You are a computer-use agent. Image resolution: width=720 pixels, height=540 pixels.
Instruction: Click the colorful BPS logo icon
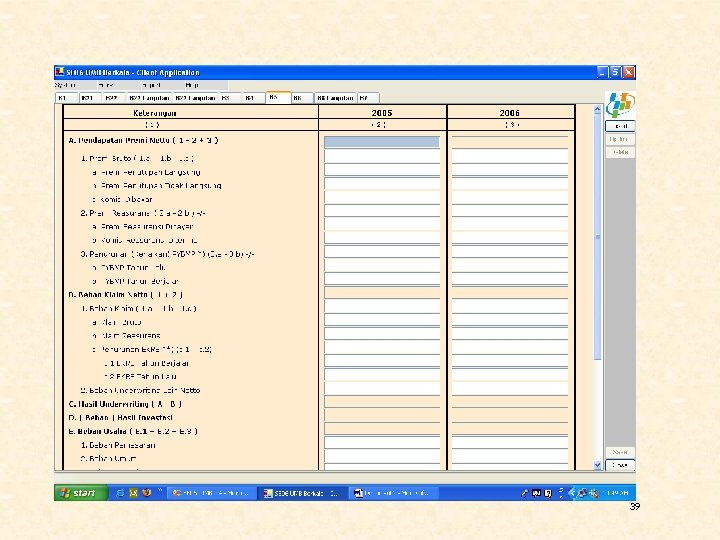tap(620, 105)
